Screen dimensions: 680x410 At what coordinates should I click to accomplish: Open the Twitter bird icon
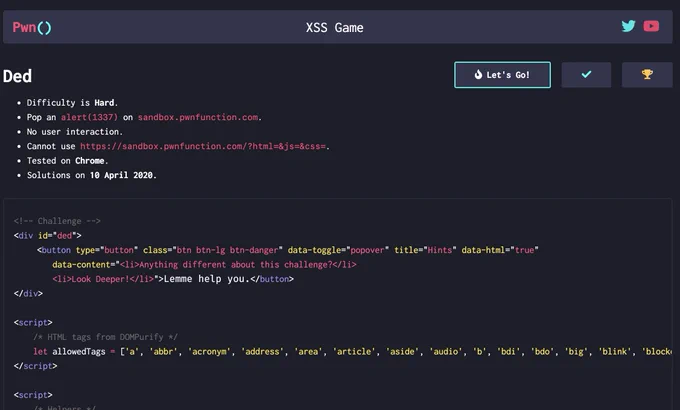[x=628, y=26]
